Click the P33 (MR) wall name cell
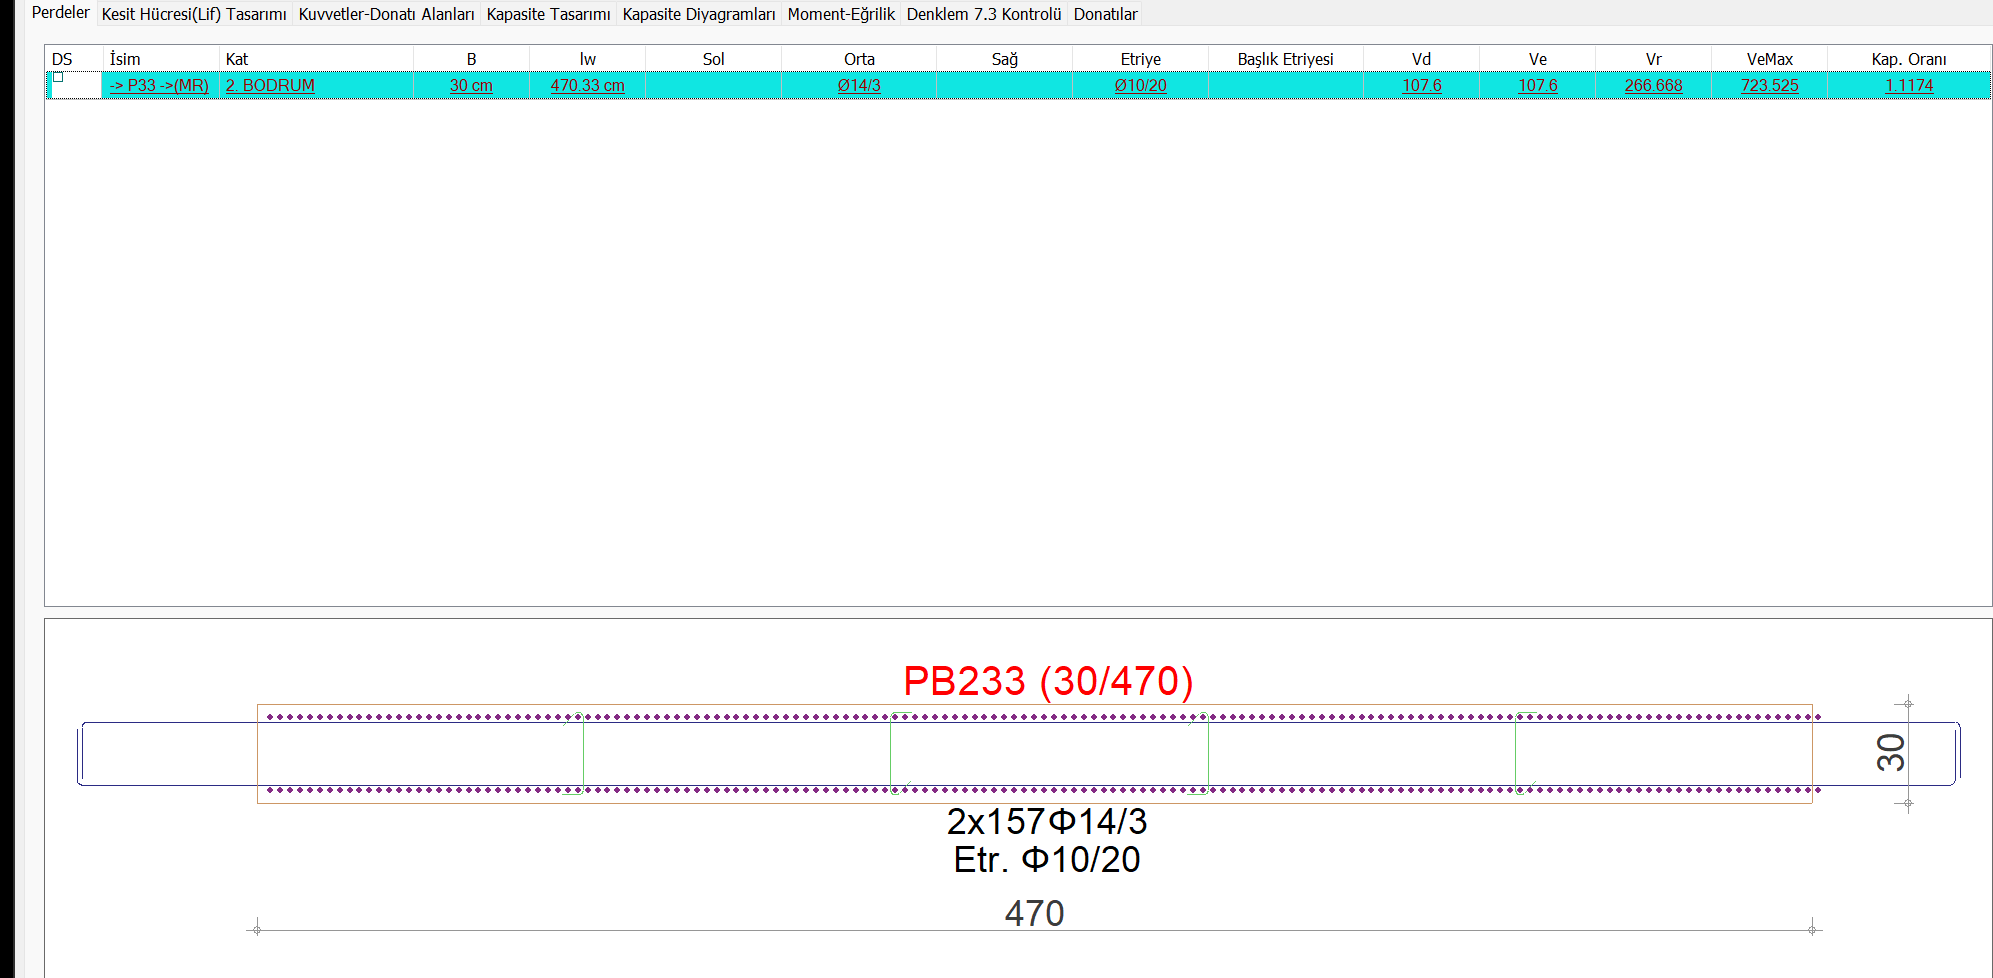1993x978 pixels. click(159, 86)
